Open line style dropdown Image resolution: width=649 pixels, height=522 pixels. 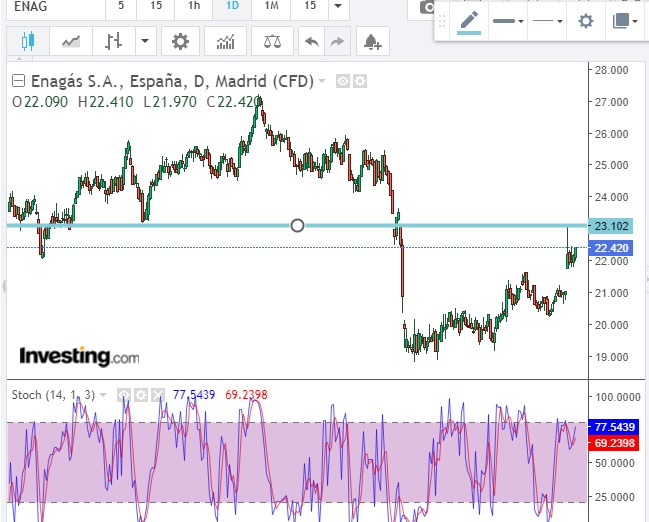pyautogui.click(x=547, y=21)
